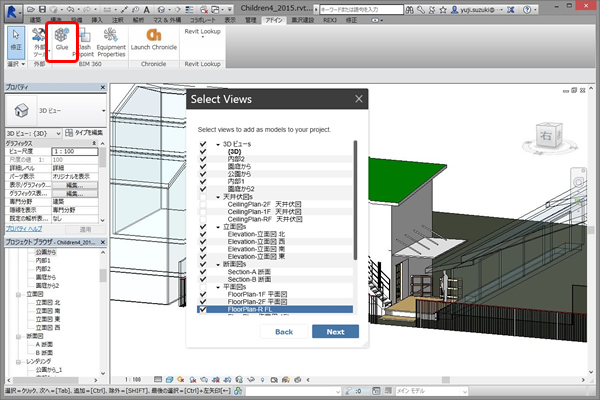Click the binoculars search icon in title bar

click(x=409, y=10)
